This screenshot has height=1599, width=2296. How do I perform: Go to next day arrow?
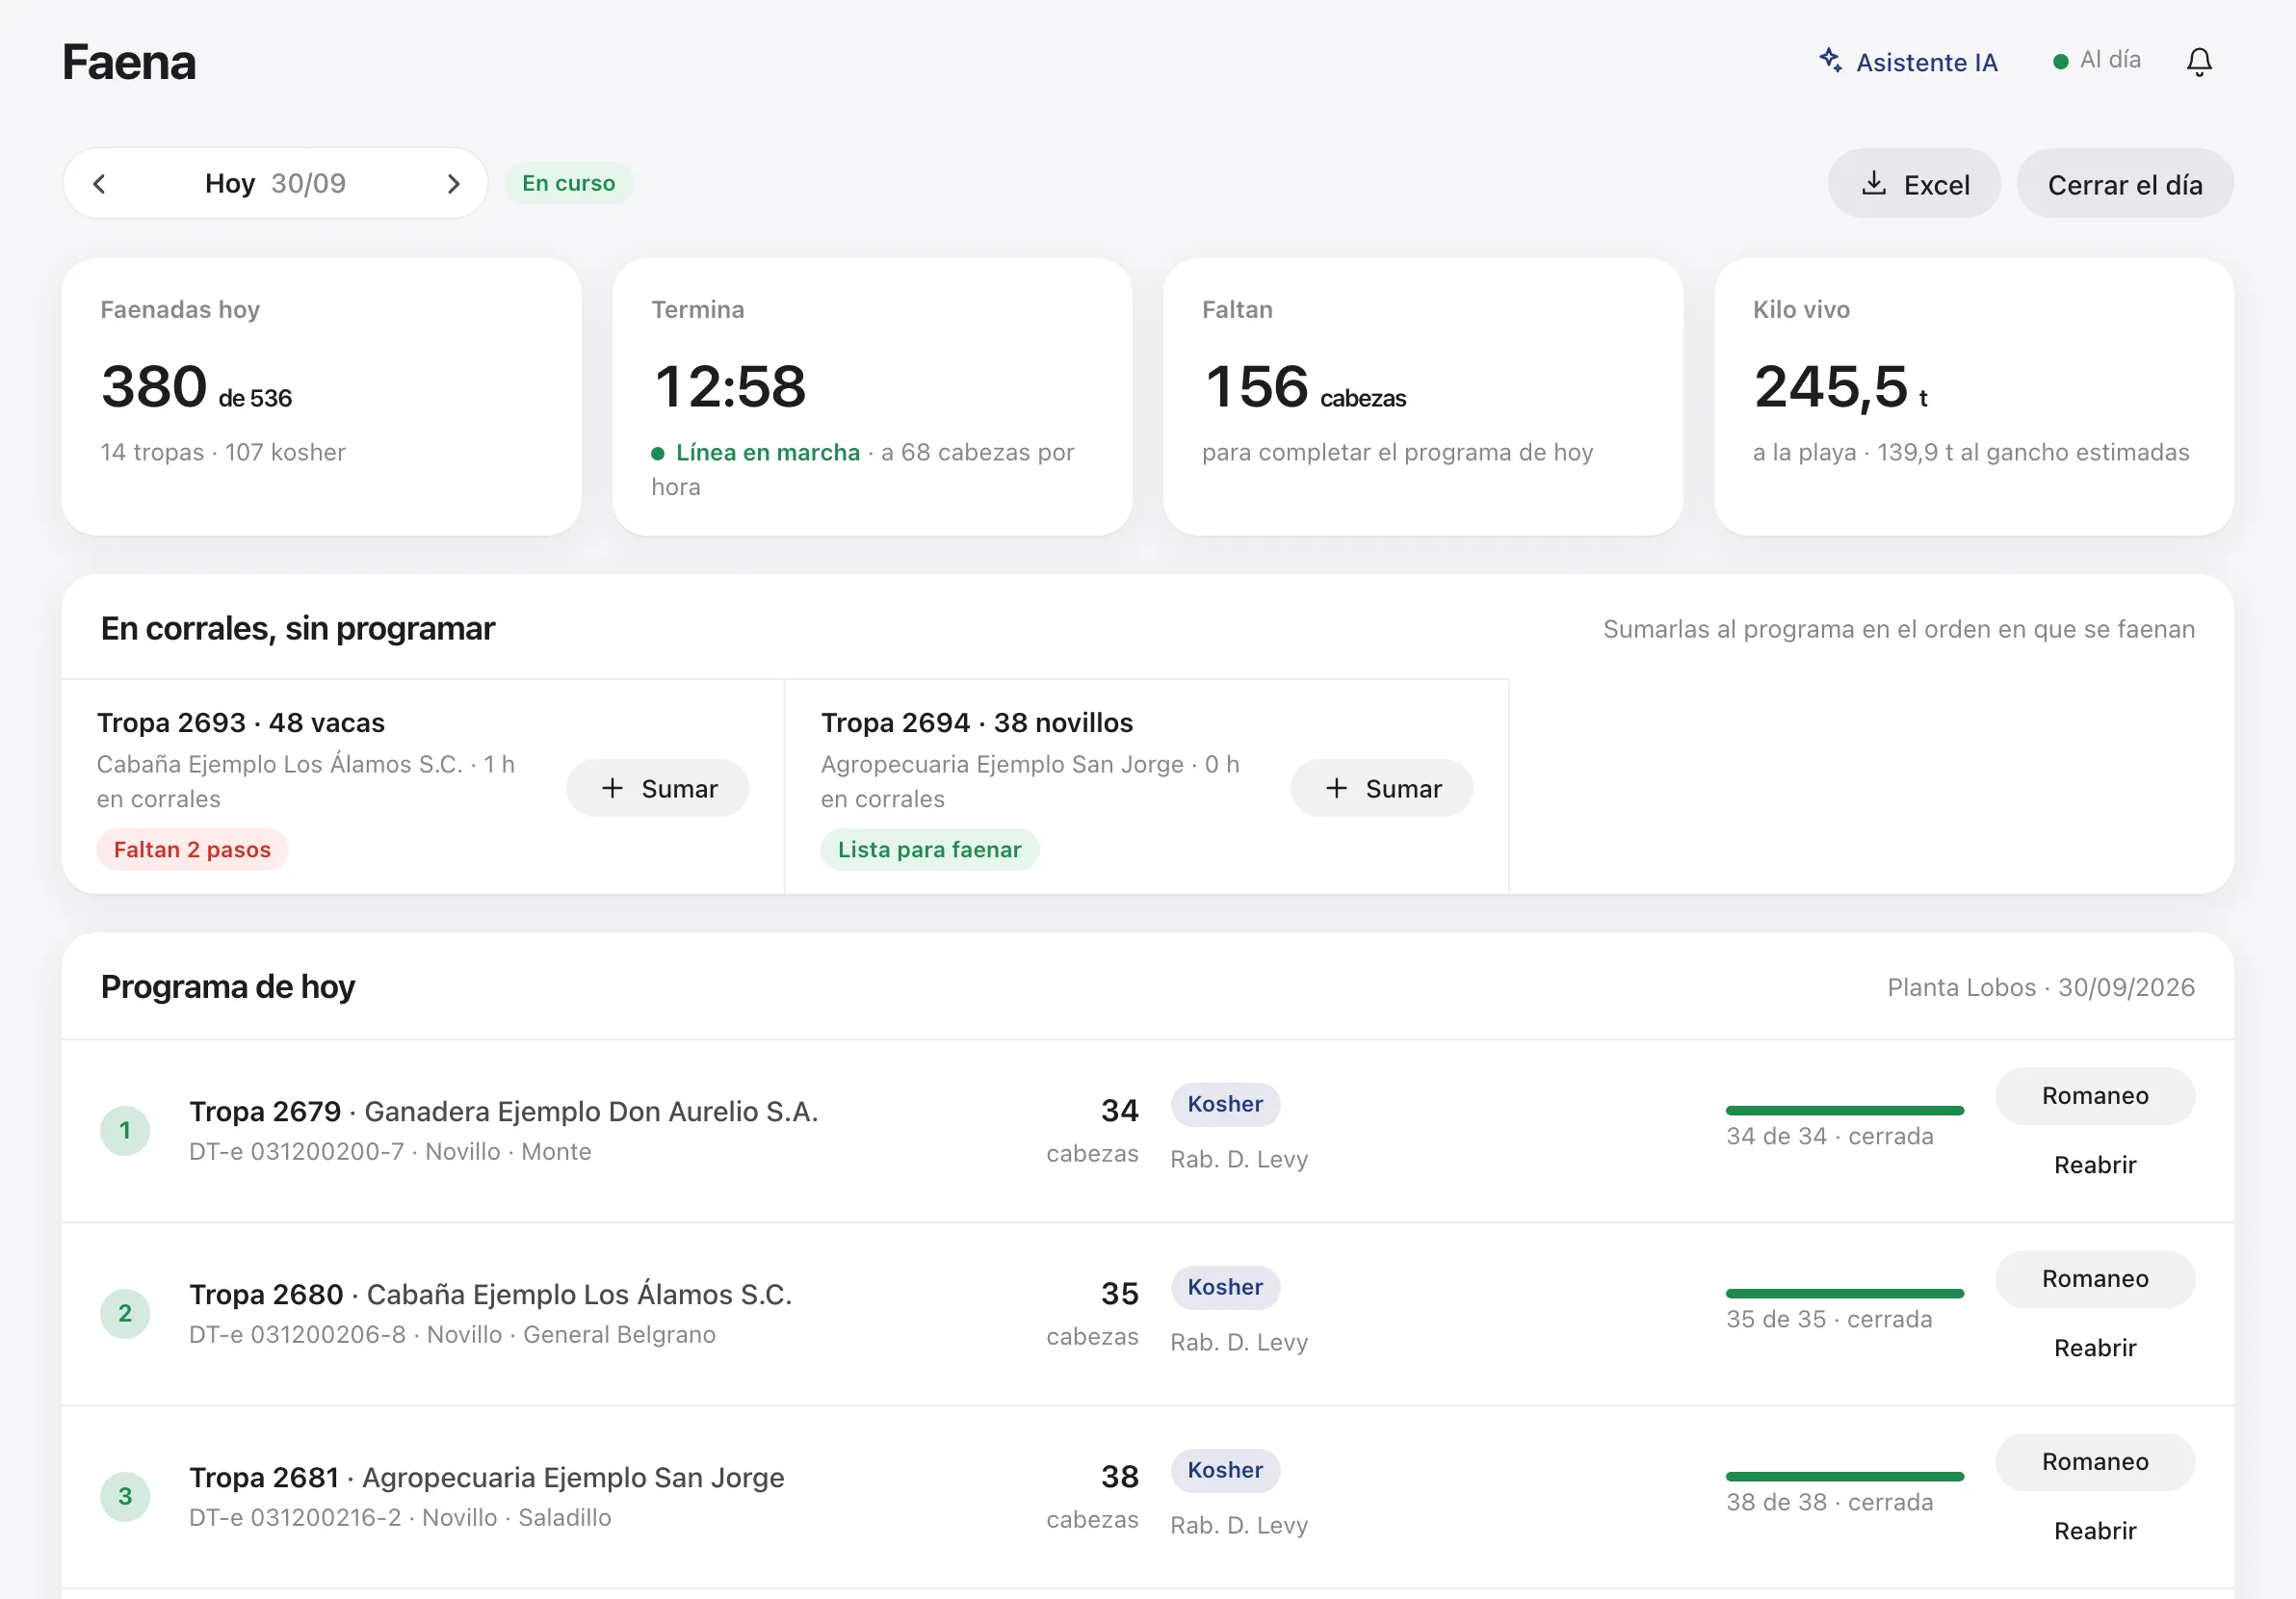(453, 184)
